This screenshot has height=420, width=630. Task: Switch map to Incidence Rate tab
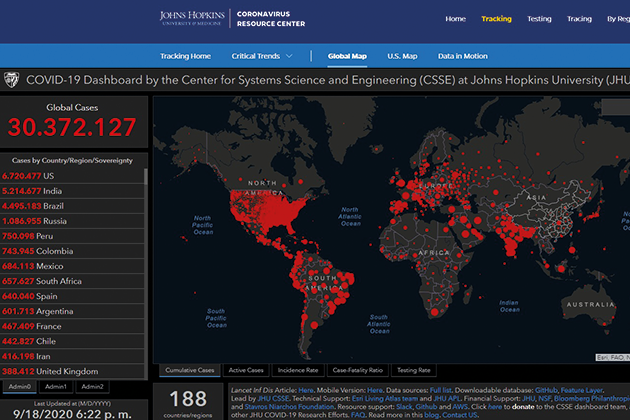[299, 370]
